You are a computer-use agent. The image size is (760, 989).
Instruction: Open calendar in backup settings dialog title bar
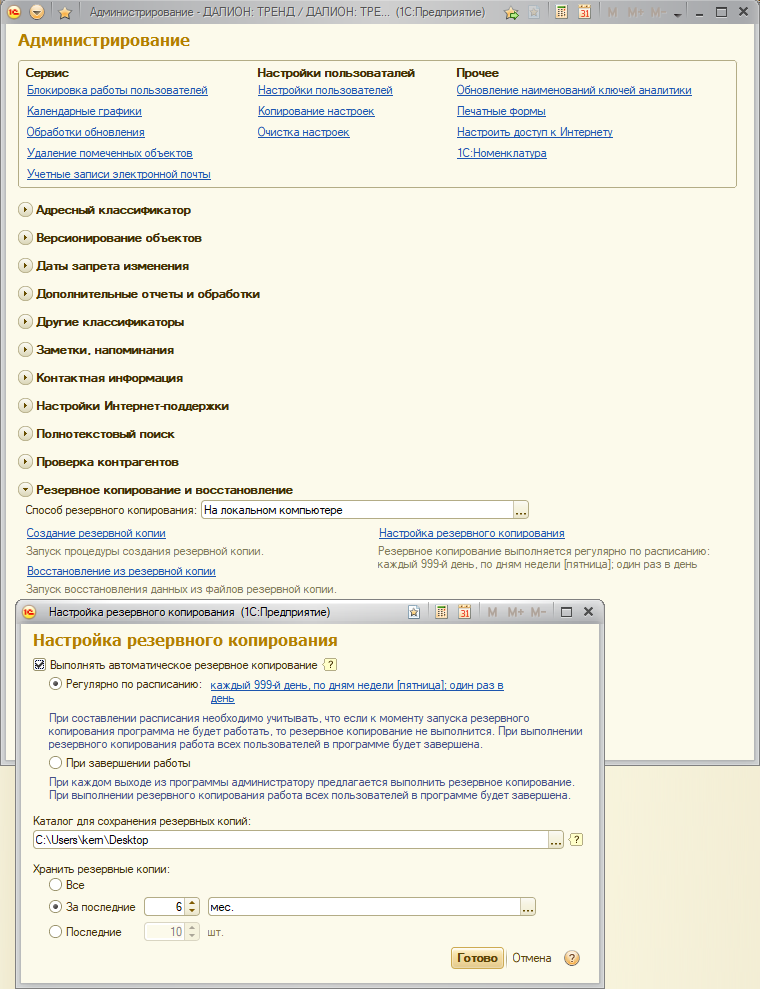464,612
